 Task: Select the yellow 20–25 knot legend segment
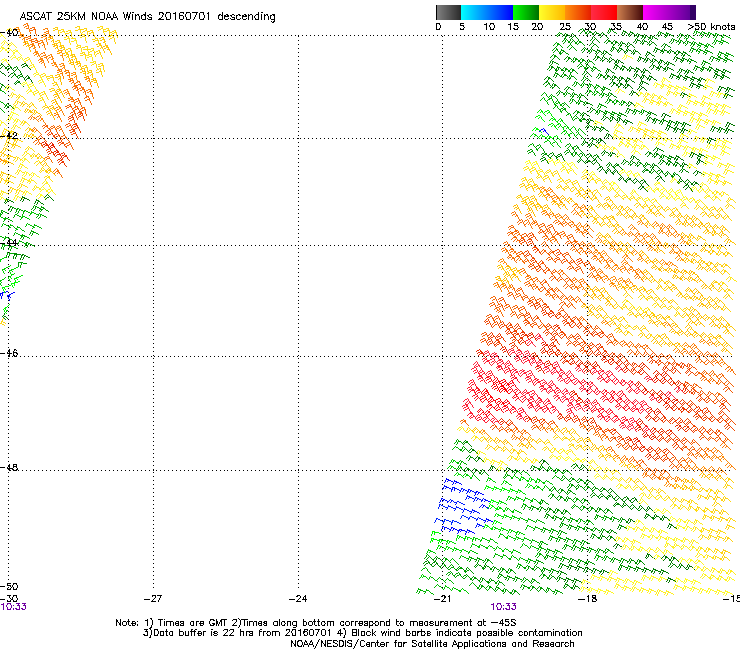click(x=552, y=12)
